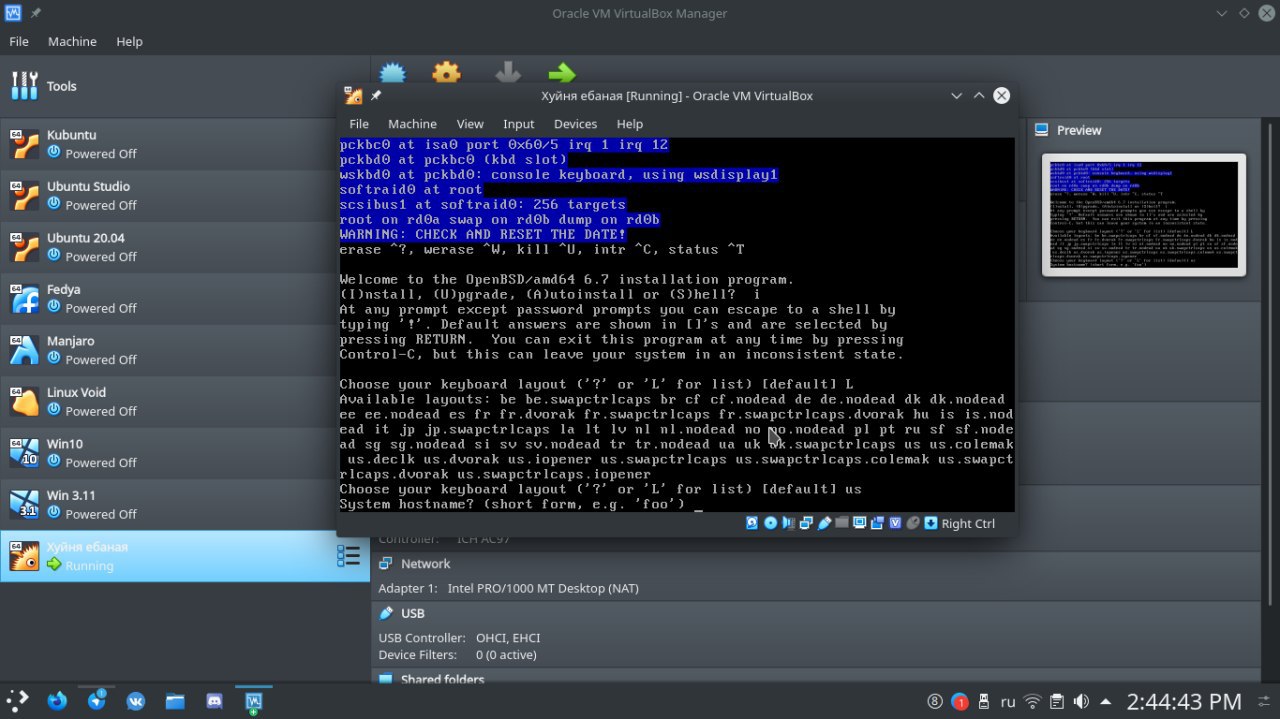Open Input menu in VM window

point(518,124)
